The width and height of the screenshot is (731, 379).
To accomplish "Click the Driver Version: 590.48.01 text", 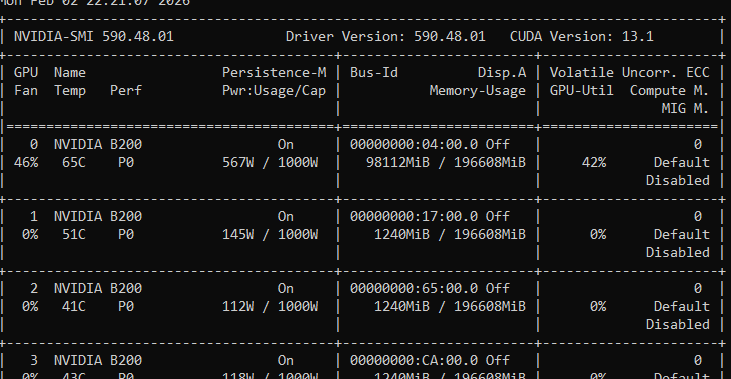I will click(386, 36).
